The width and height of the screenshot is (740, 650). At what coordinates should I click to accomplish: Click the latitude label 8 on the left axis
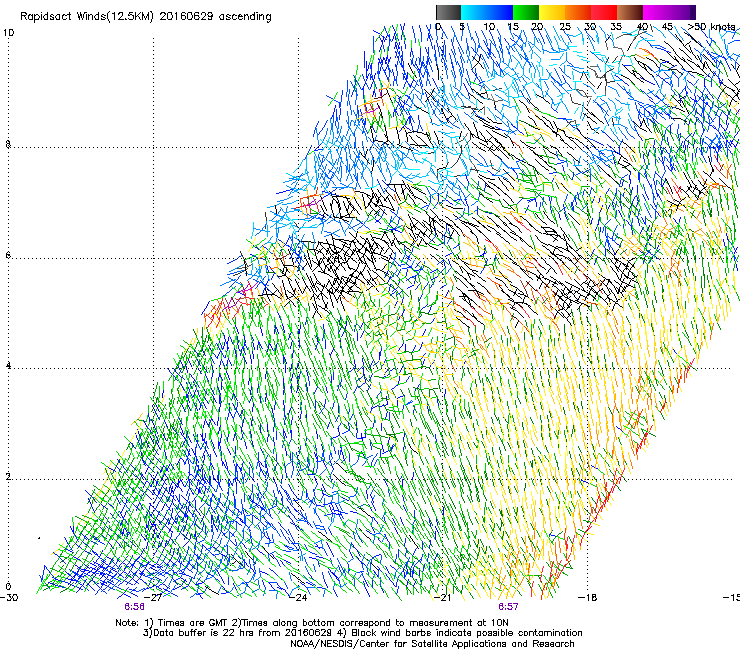click(x=8, y=144)
